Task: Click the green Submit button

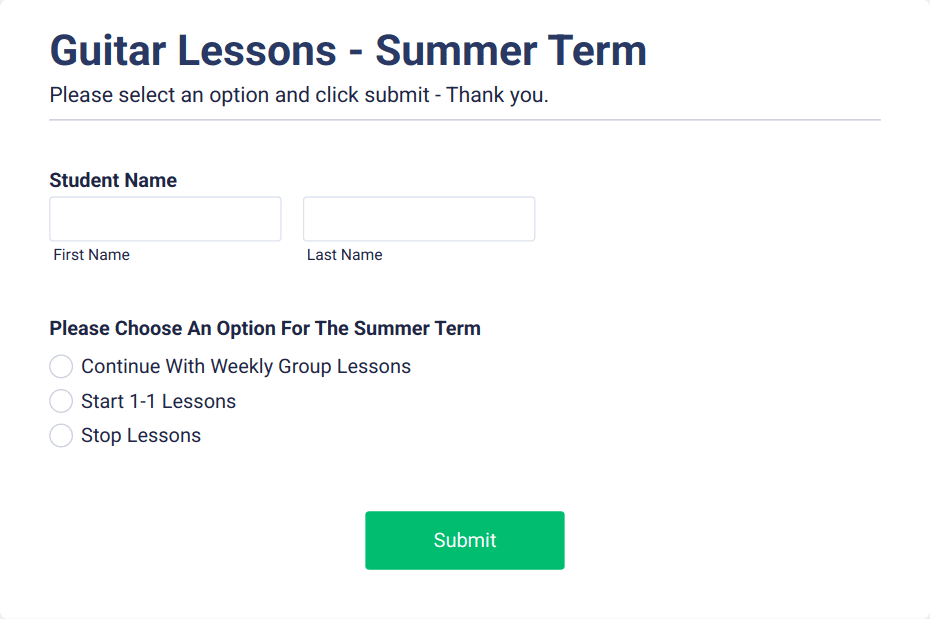Action: [464, 540]
